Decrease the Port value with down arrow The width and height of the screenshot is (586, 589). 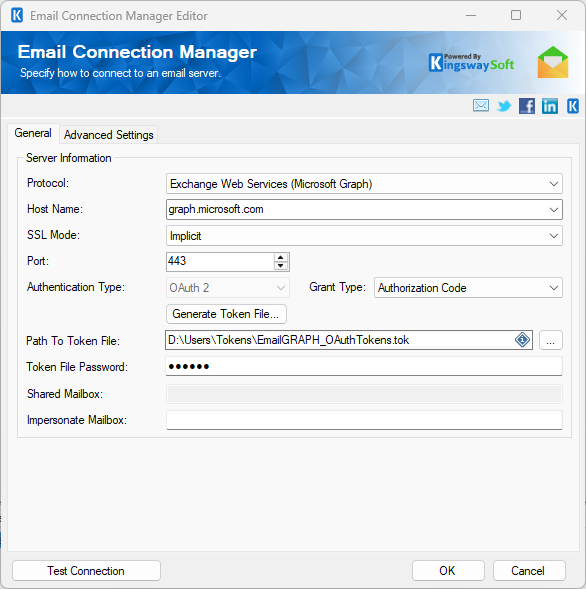281,266
